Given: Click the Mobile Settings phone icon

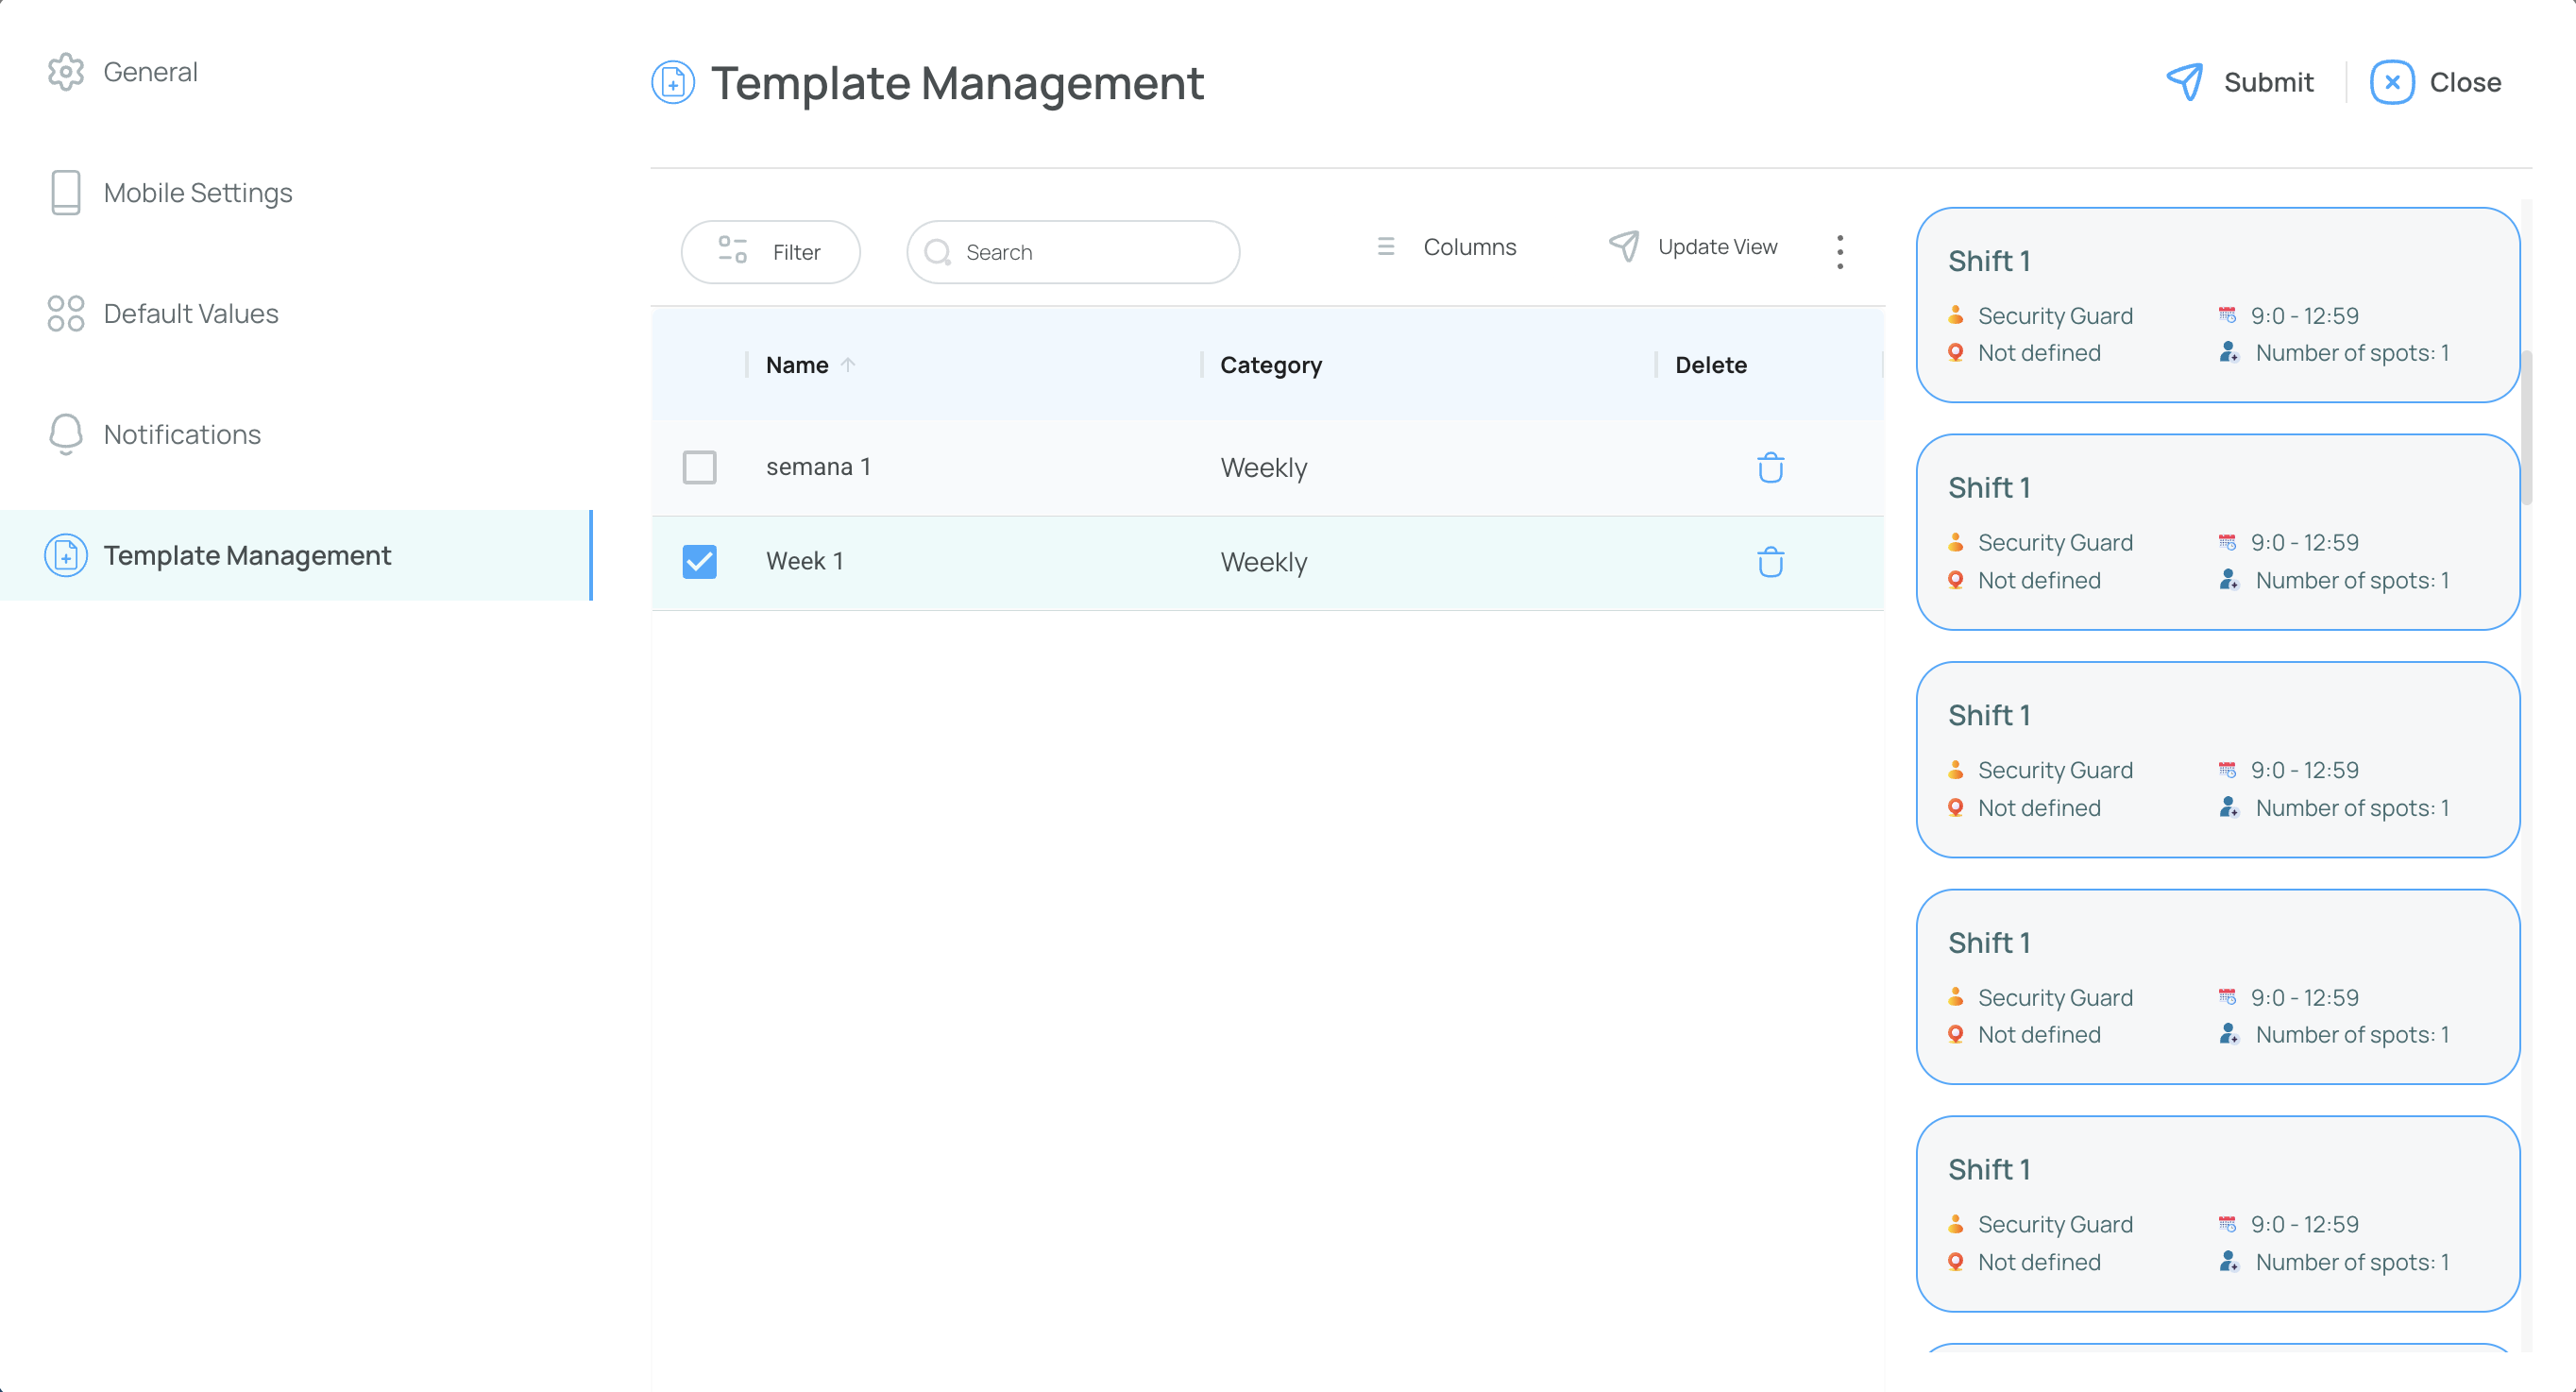Looking at the screenshot, I should click(66, 192).
